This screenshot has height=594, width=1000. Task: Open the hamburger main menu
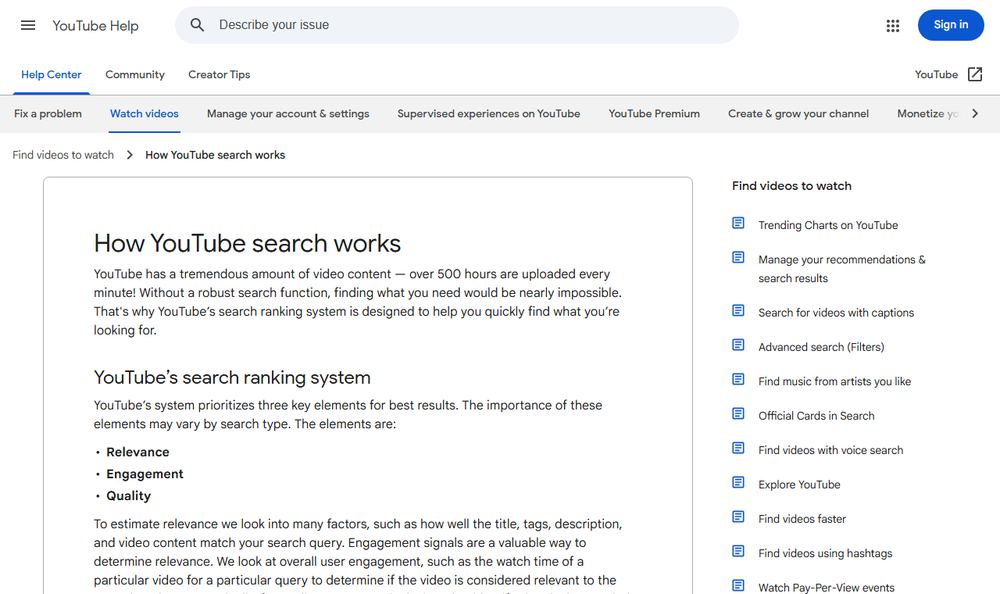(x=28, y=26)
